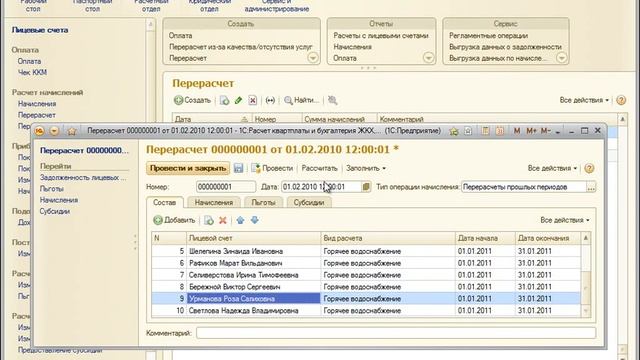Click the star favorites icon left of the dialog title
Image resolution: width=640 pixels, height=360 pixels.
click(x=72, y=131)
